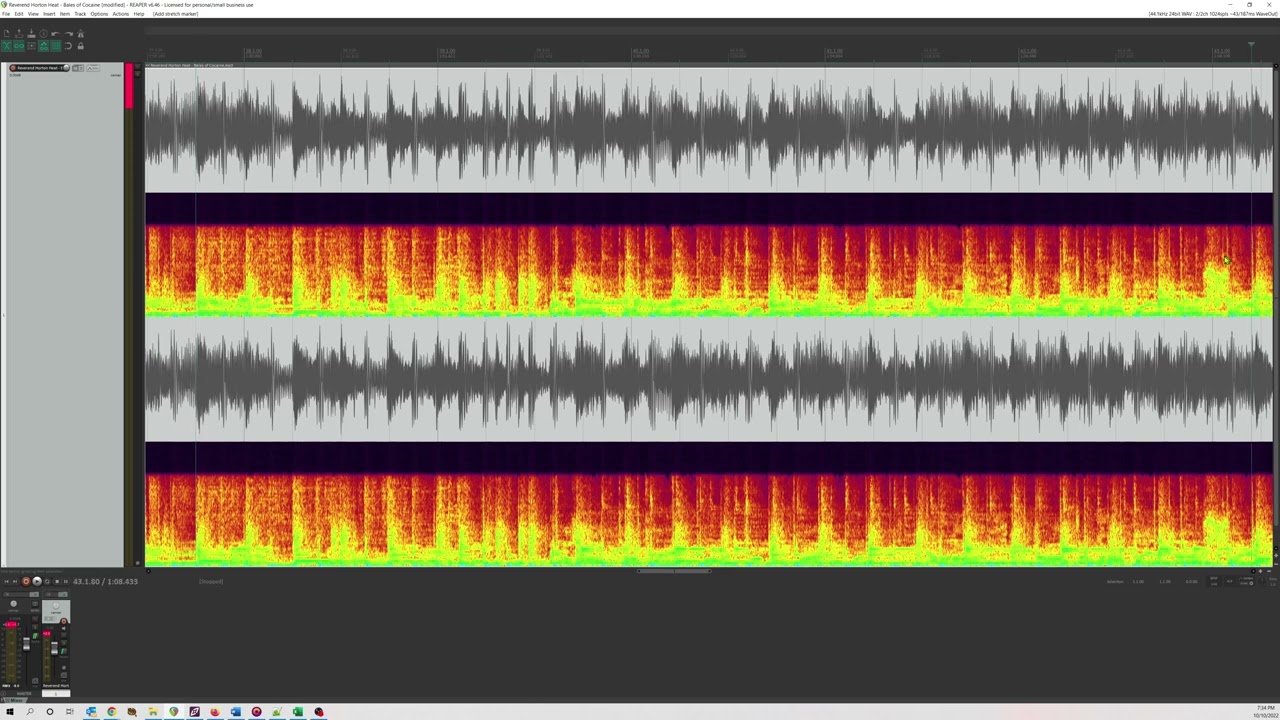Open Task View on the taskbar
This screenshot has height=720, width=1280.
(x=70, y=712)
